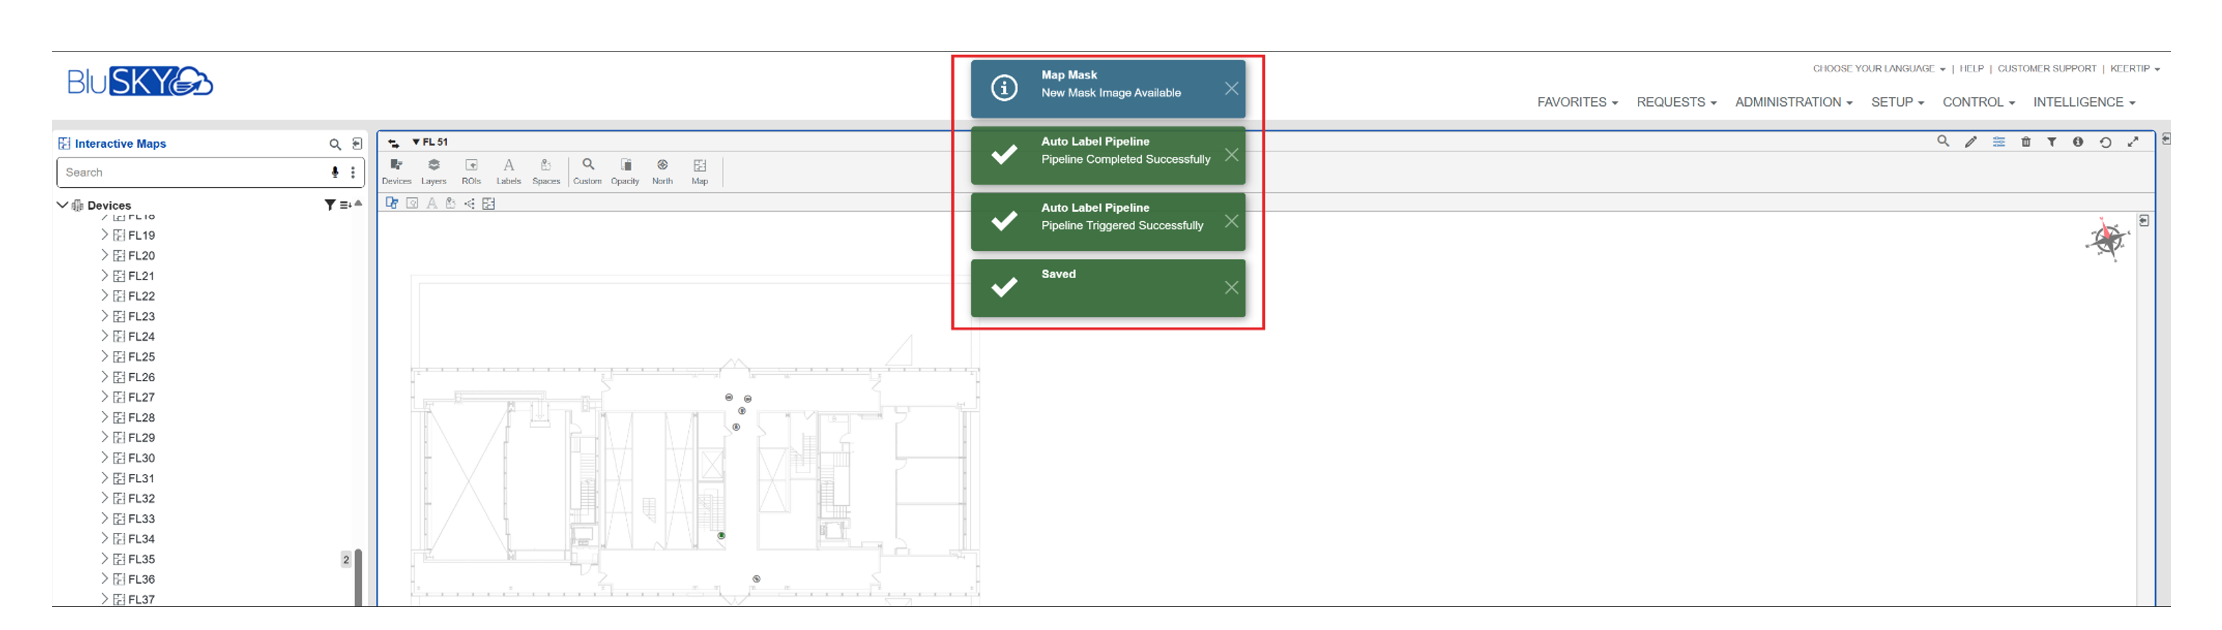
Task: Dismiss the Map Mask notification
Action: point(1231,89)
